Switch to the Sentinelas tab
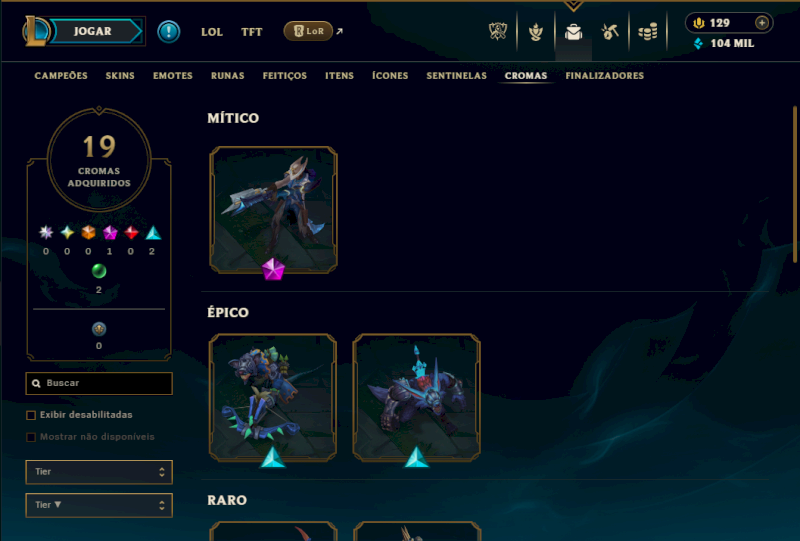This screenshot has width=800, height=541. tap(456, 76)
